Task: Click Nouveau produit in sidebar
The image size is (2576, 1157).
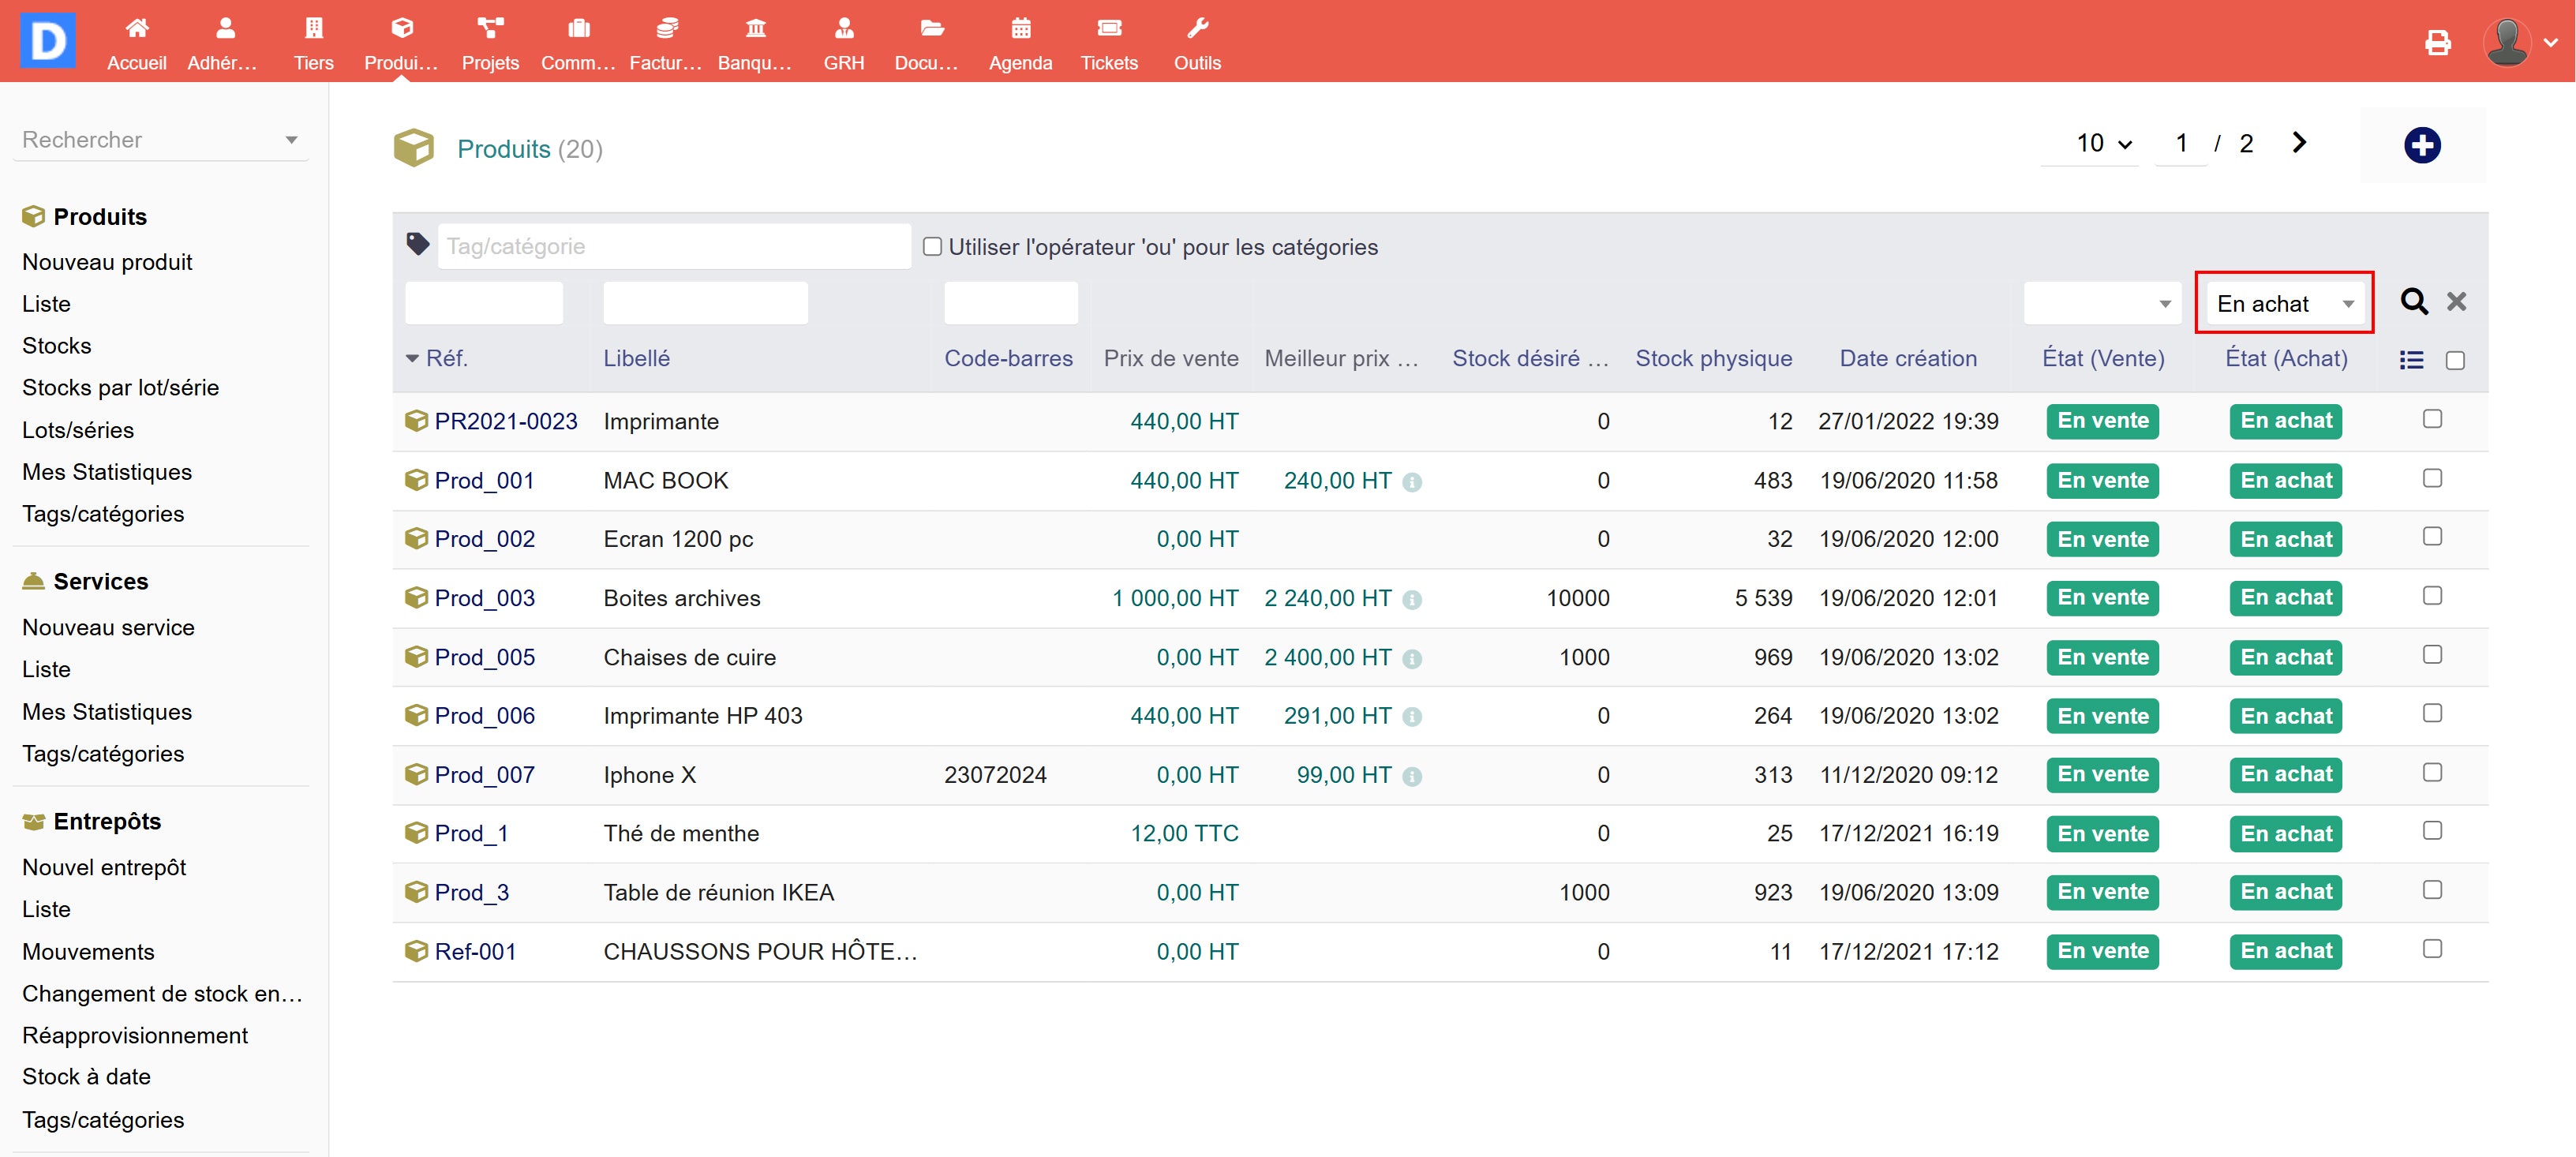Action: click(107, 262)
